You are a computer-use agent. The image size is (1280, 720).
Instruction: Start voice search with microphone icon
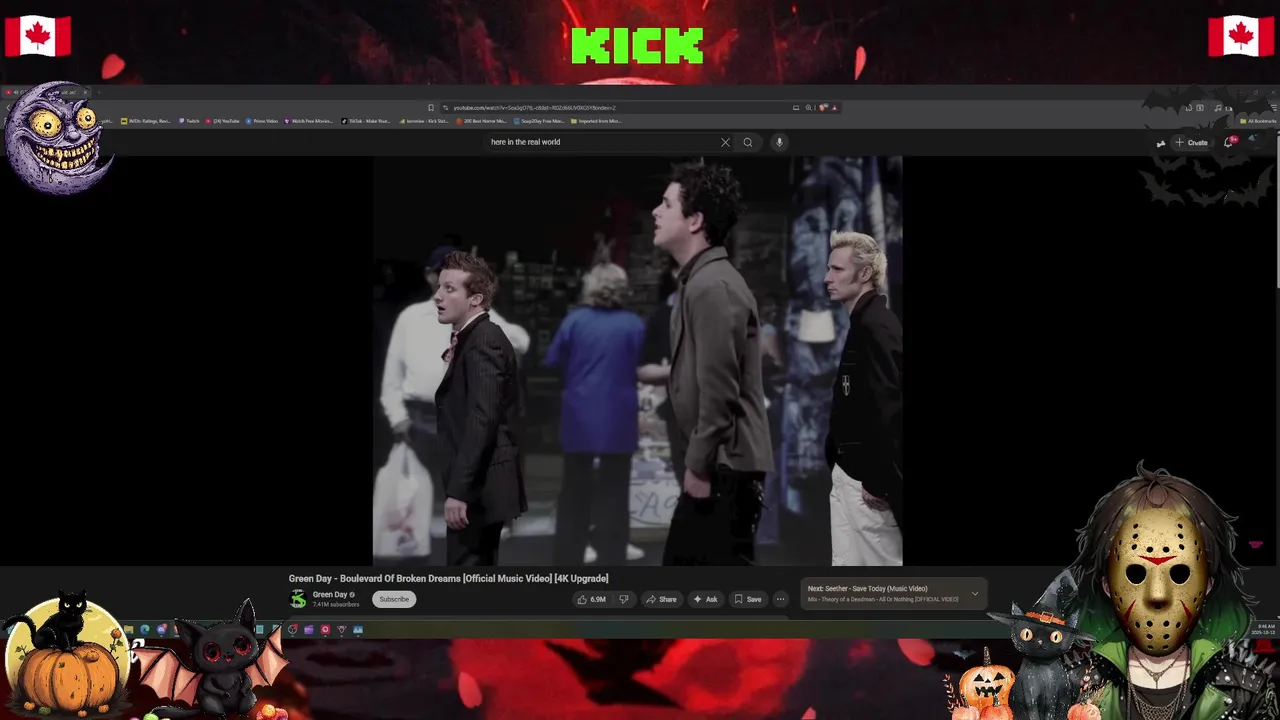(779, 142)
